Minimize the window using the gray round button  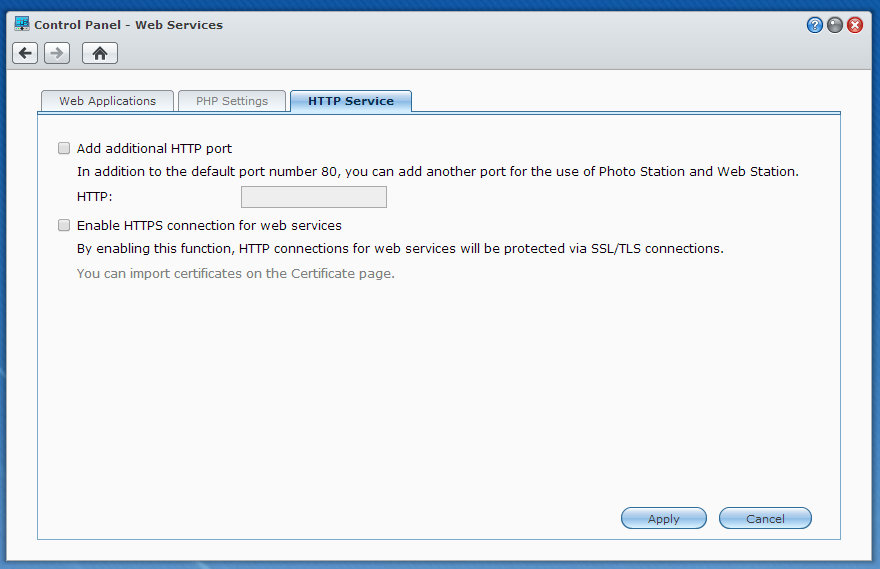pyautogui.click(x=835, y=25)
